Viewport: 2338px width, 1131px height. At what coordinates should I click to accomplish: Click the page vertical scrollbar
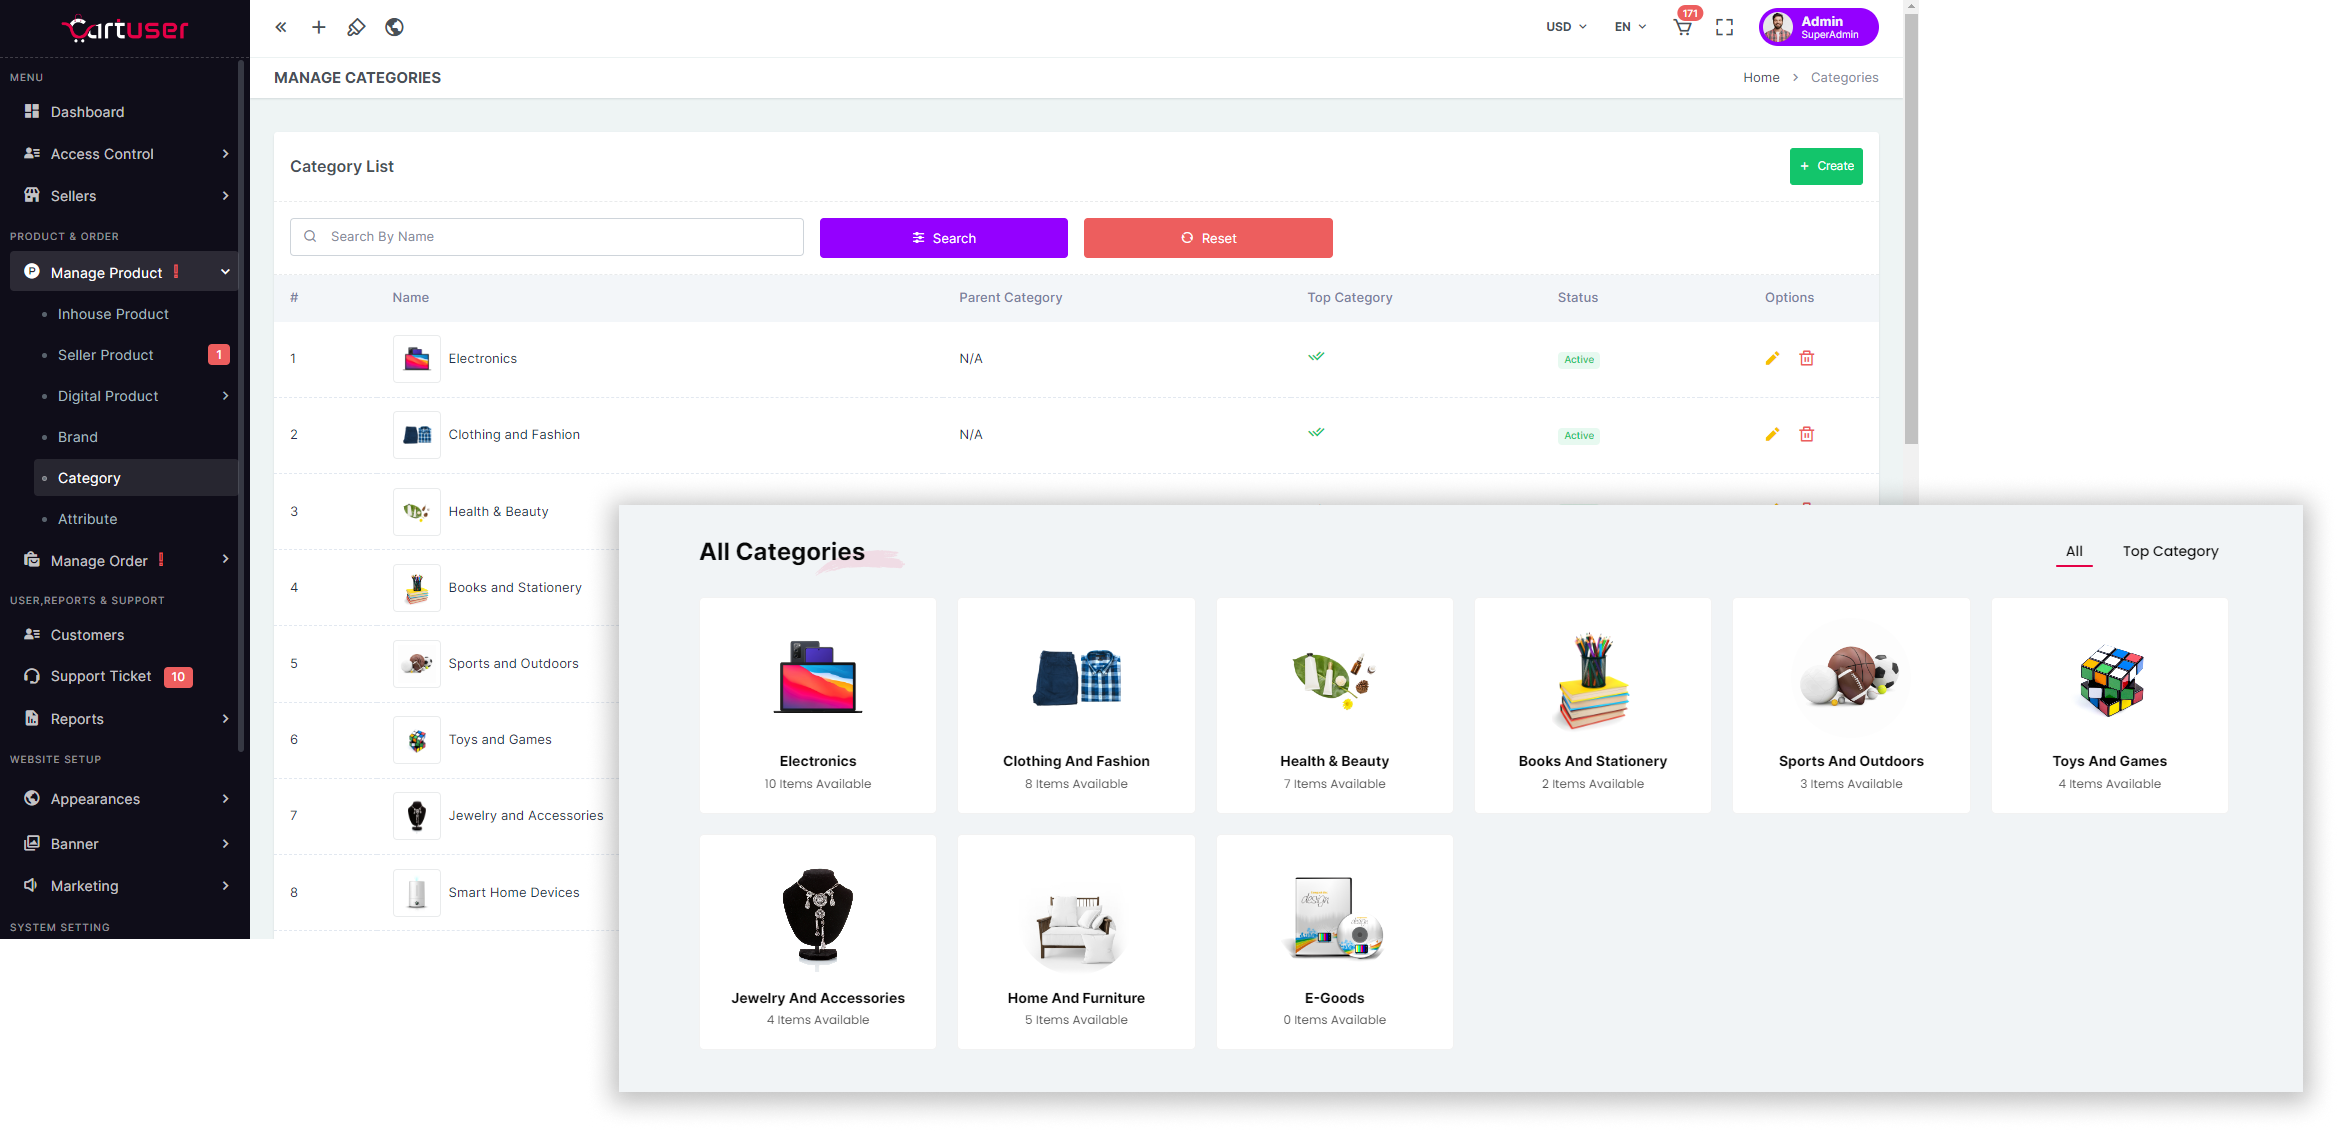click(1910, 230)
